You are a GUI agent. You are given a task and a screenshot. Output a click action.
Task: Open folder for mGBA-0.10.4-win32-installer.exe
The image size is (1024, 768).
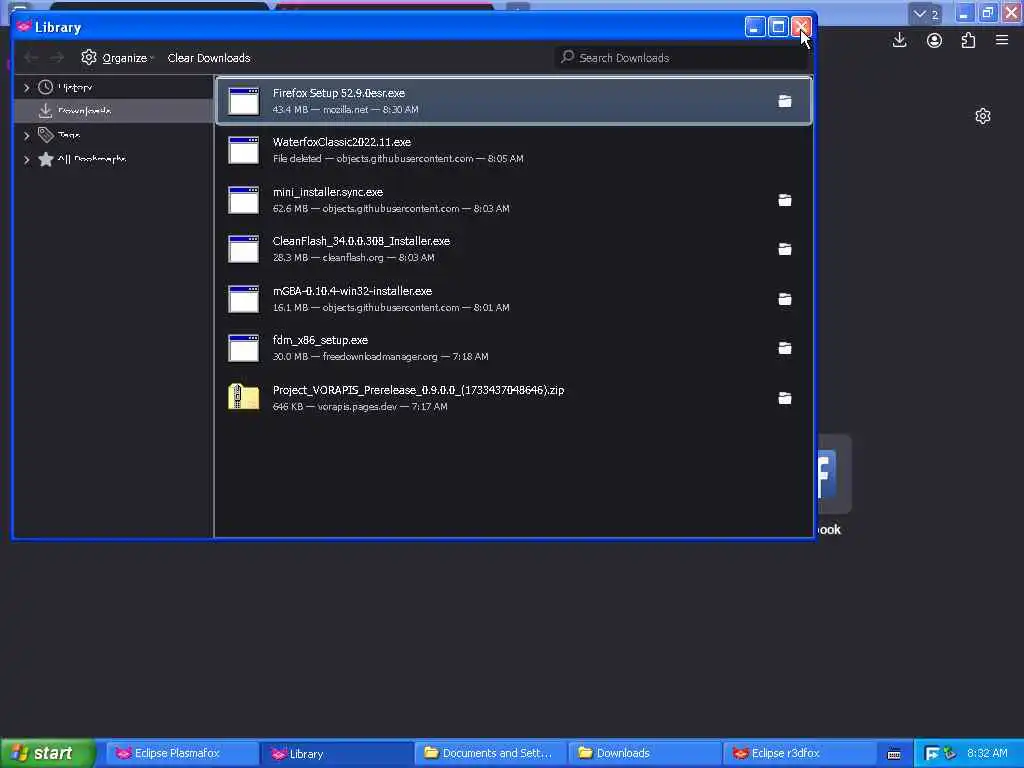[784, 298]
